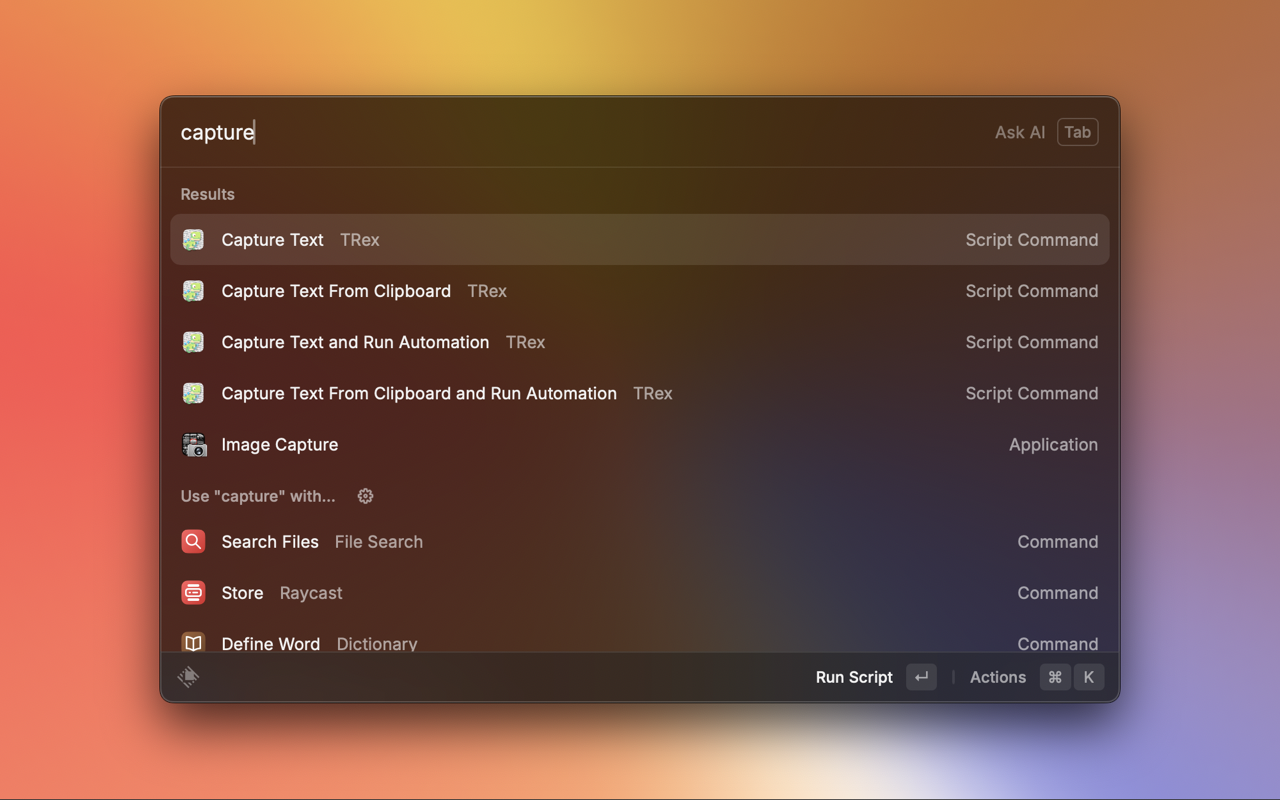Select the Image Capture application result
The width and height of the screenshot is (1280, 800).
click(640, 444)
